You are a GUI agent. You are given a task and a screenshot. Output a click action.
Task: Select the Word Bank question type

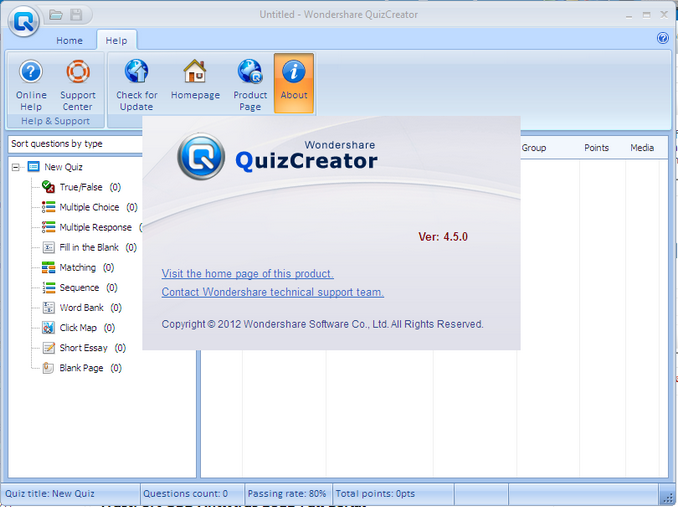(x=82, y=308)
